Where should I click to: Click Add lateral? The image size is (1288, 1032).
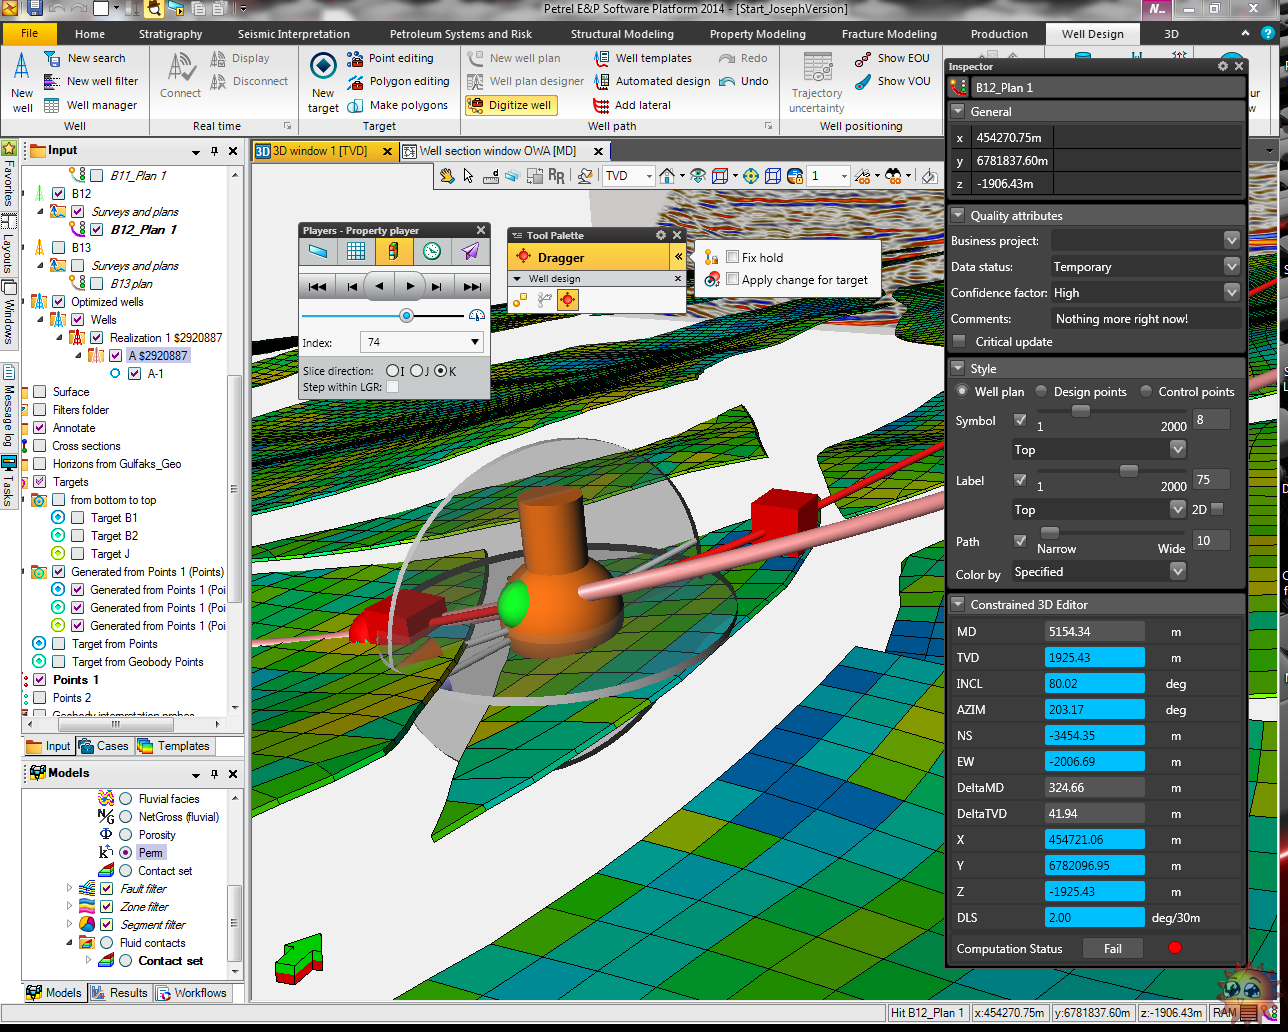pos(632,105)
